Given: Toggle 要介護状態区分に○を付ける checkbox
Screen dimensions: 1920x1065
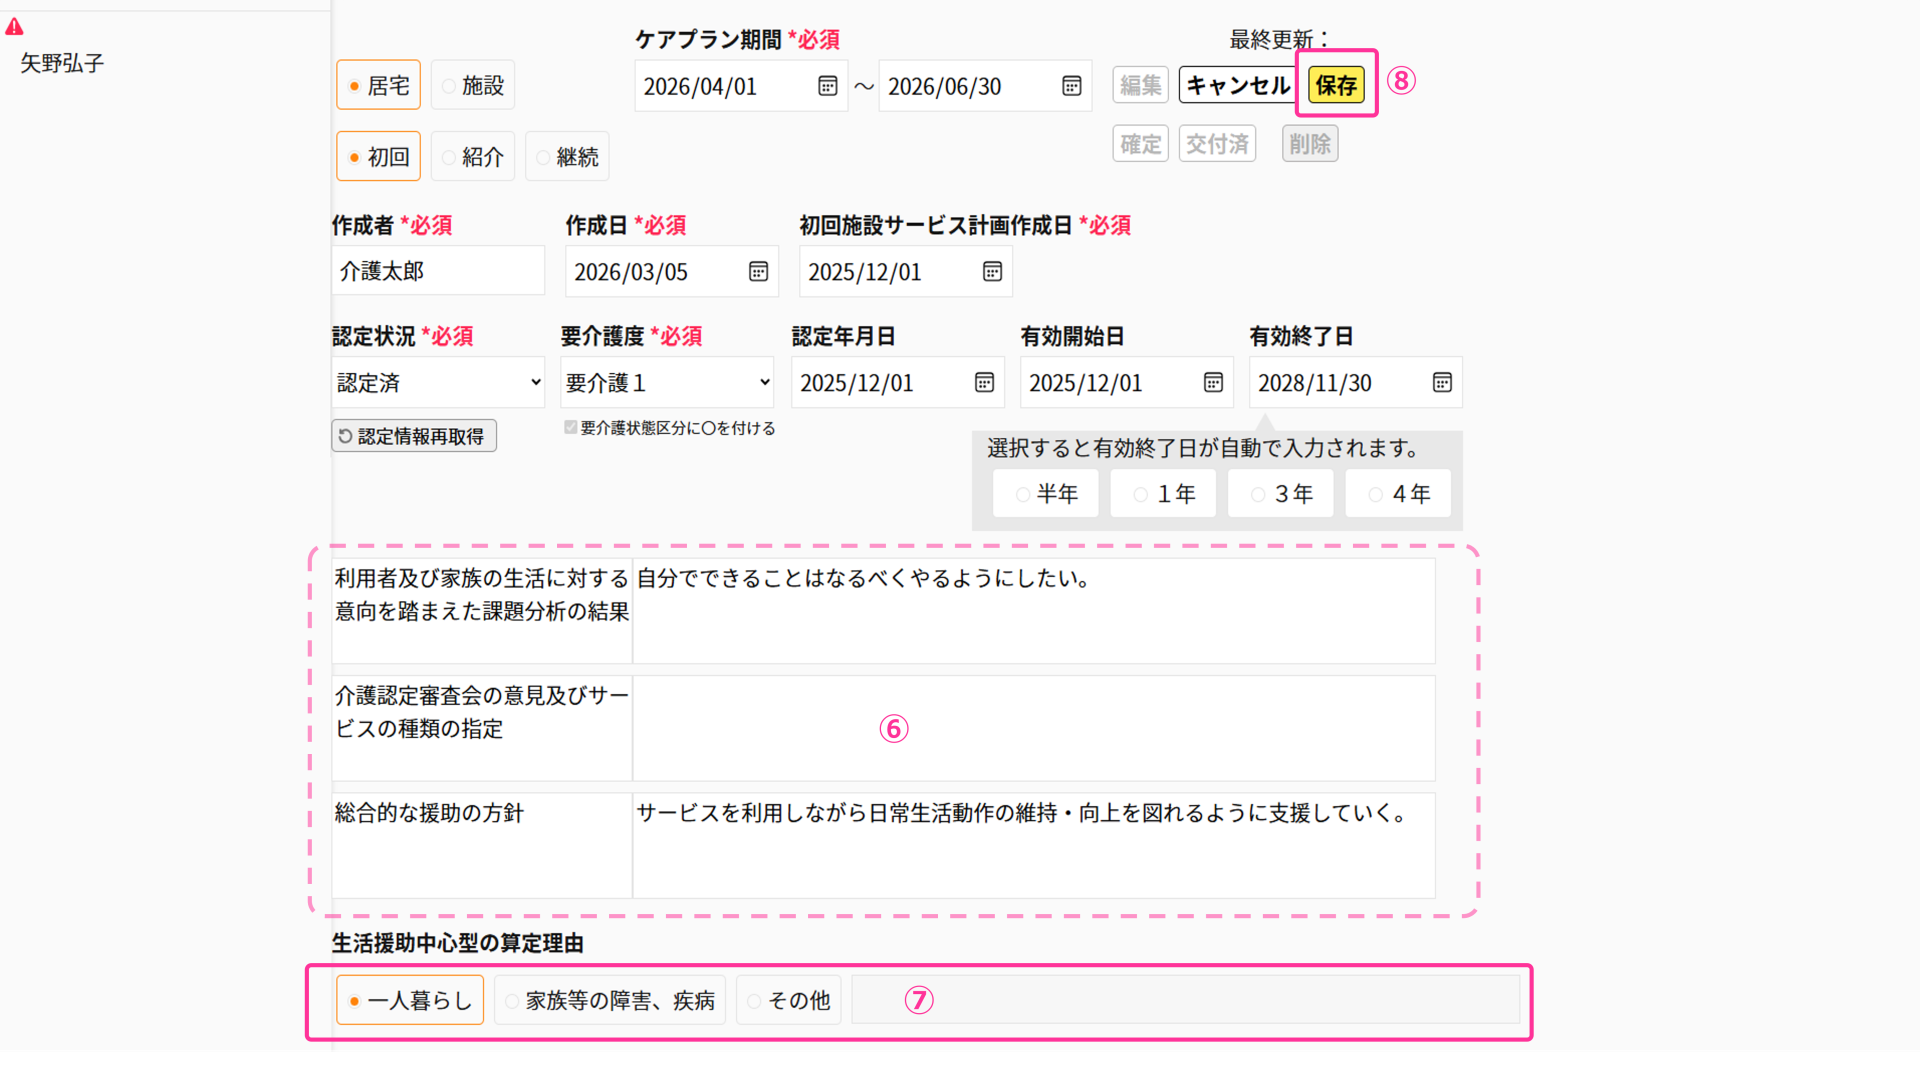Looking at the screenshot, I should coord(571,428).
